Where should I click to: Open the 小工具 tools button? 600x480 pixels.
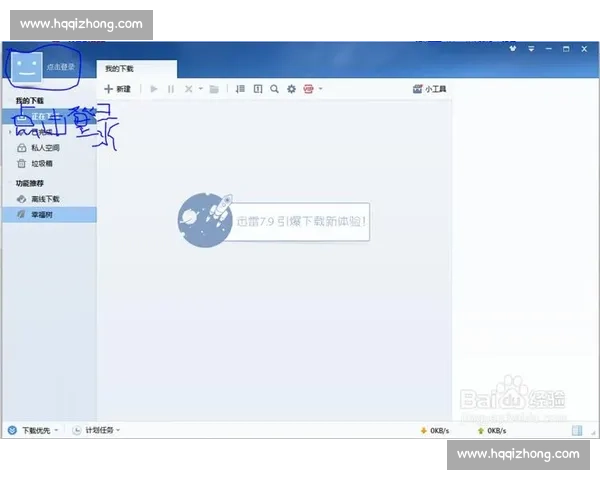429,89
